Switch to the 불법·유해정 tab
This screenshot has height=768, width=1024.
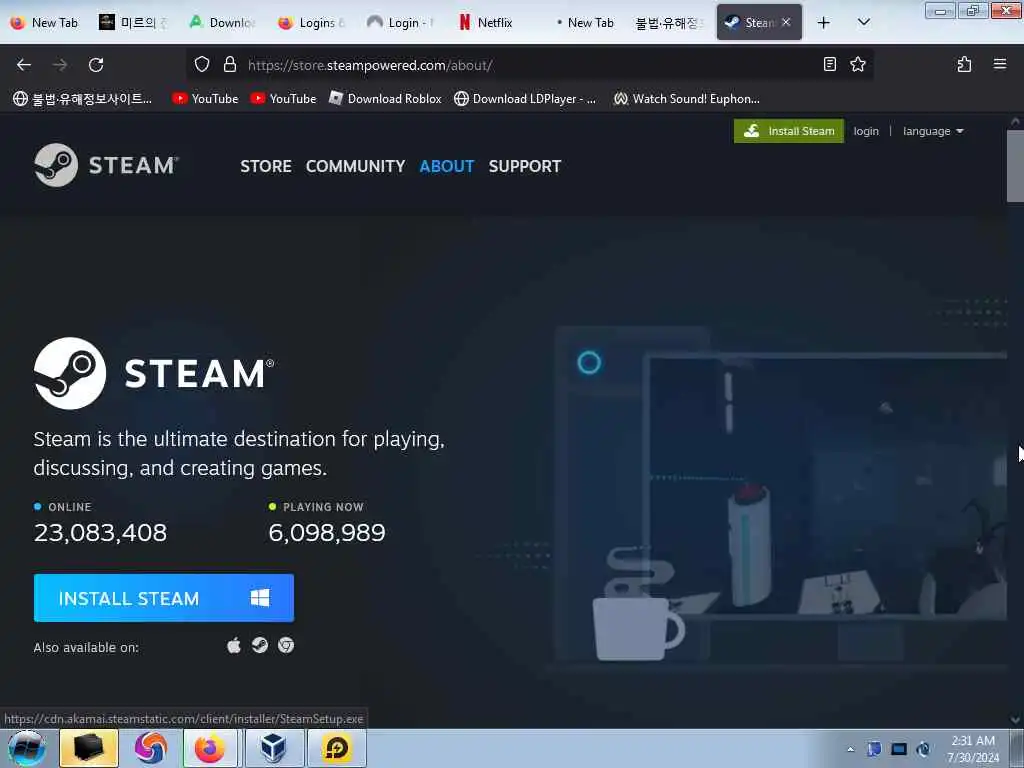[669, 23]
